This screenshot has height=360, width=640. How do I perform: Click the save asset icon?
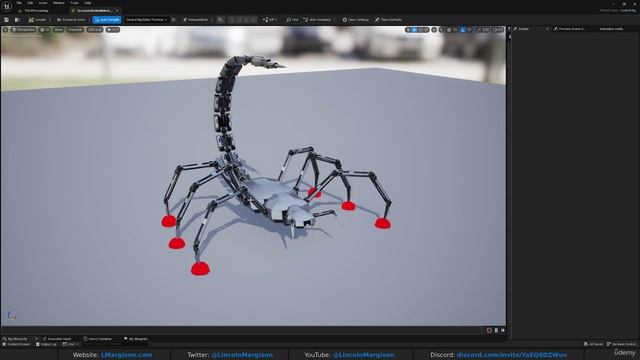coord(7,20)
